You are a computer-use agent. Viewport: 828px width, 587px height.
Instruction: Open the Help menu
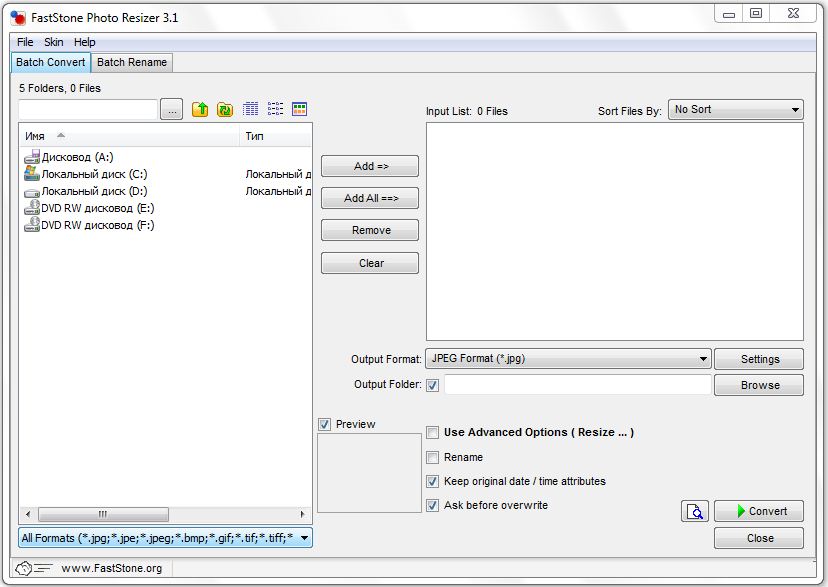(84, 42)
